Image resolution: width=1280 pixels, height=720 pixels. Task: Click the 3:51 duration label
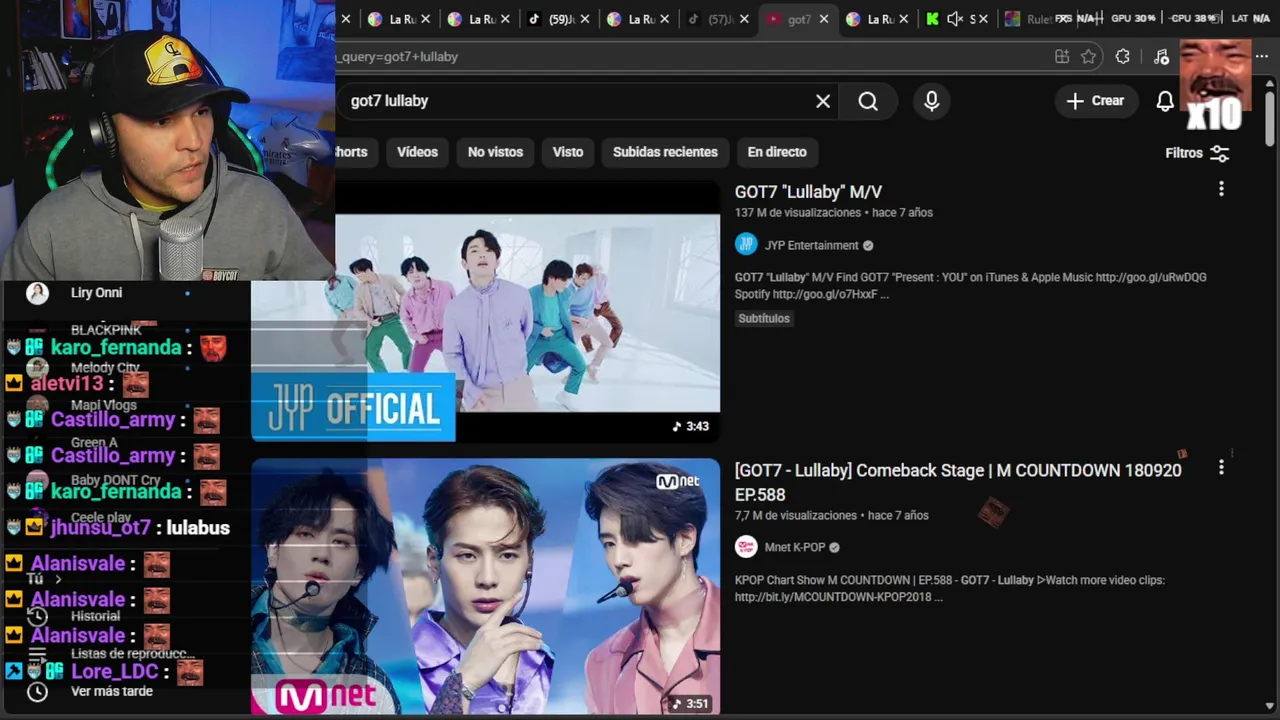click(x=691, y=704)
